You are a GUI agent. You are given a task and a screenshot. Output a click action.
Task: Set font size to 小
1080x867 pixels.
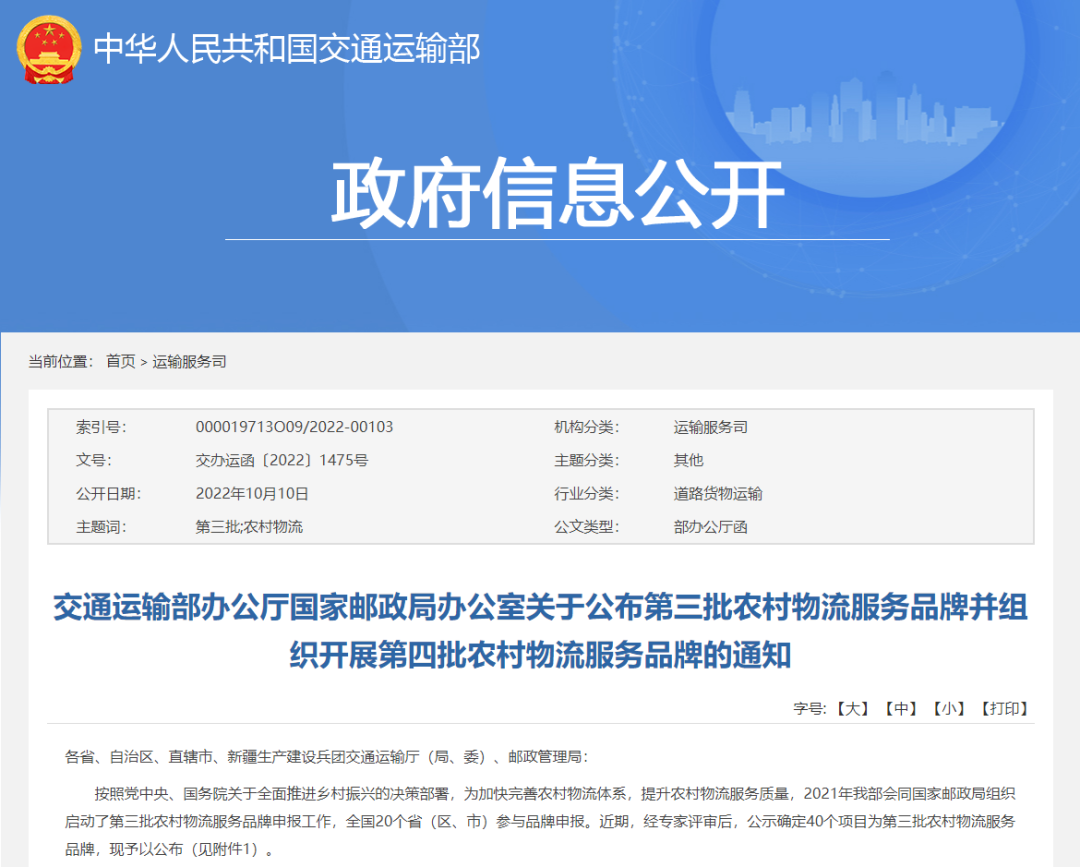tap(949, 709)
